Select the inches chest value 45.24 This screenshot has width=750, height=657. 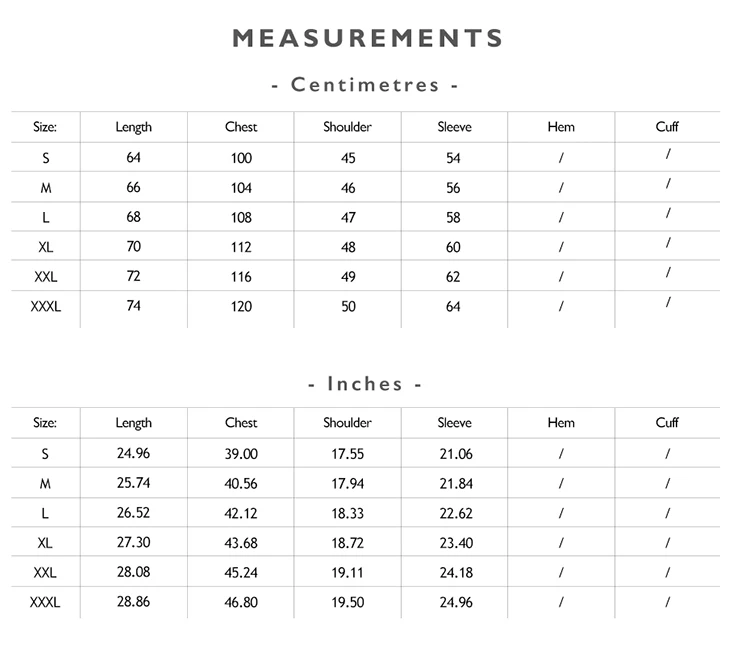tap(241, 573)
